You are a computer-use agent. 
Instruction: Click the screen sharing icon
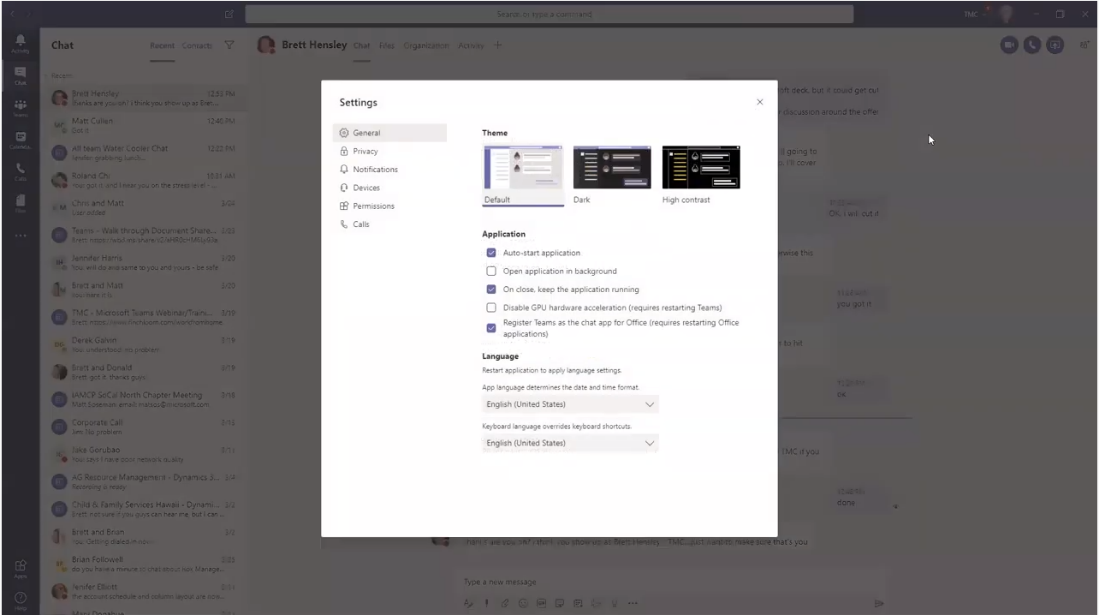(x=1055, y=45)
